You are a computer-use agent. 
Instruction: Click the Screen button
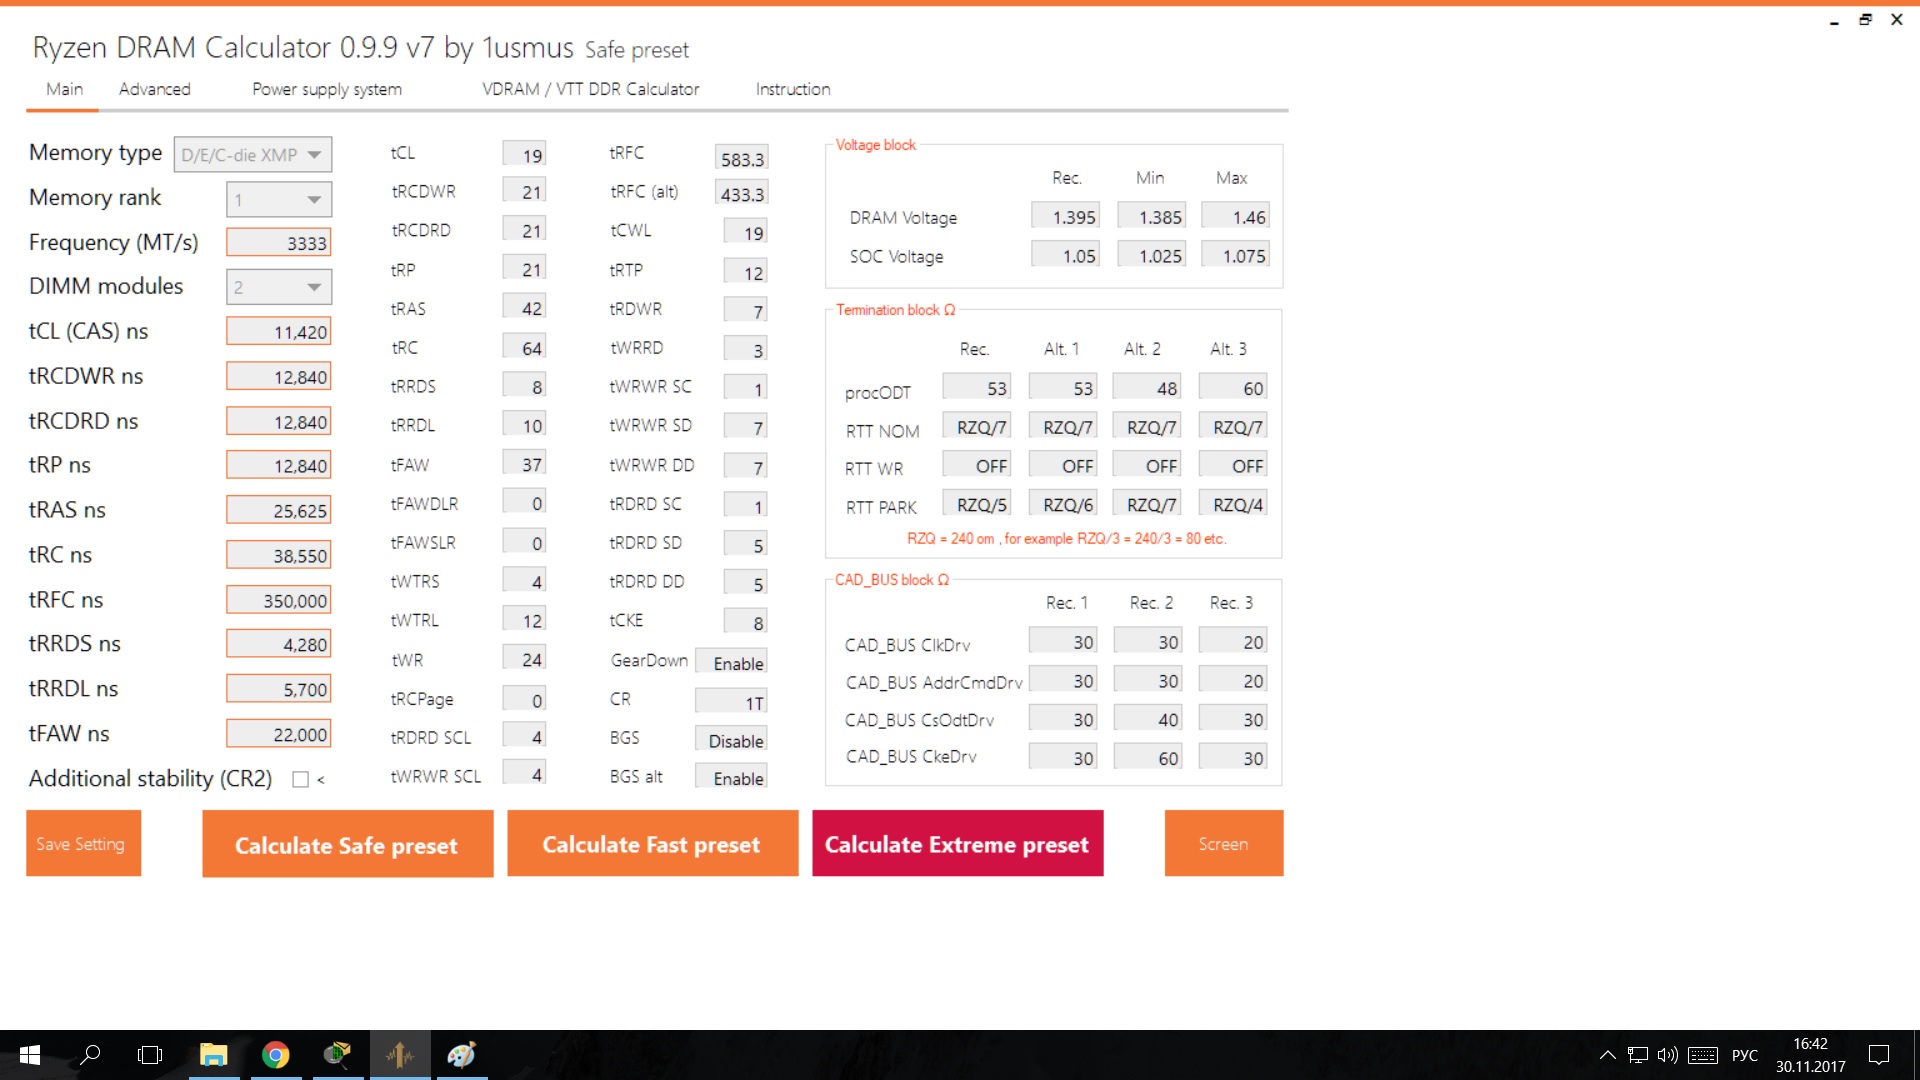click(x=1223, y=844)
